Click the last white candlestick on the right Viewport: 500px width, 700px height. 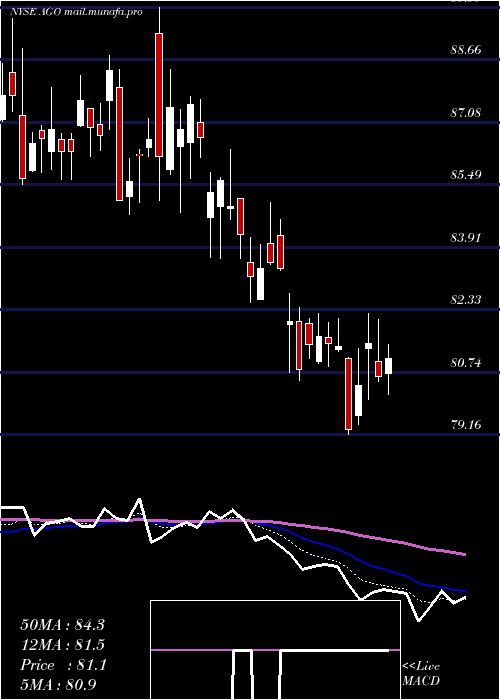(388, 366)
